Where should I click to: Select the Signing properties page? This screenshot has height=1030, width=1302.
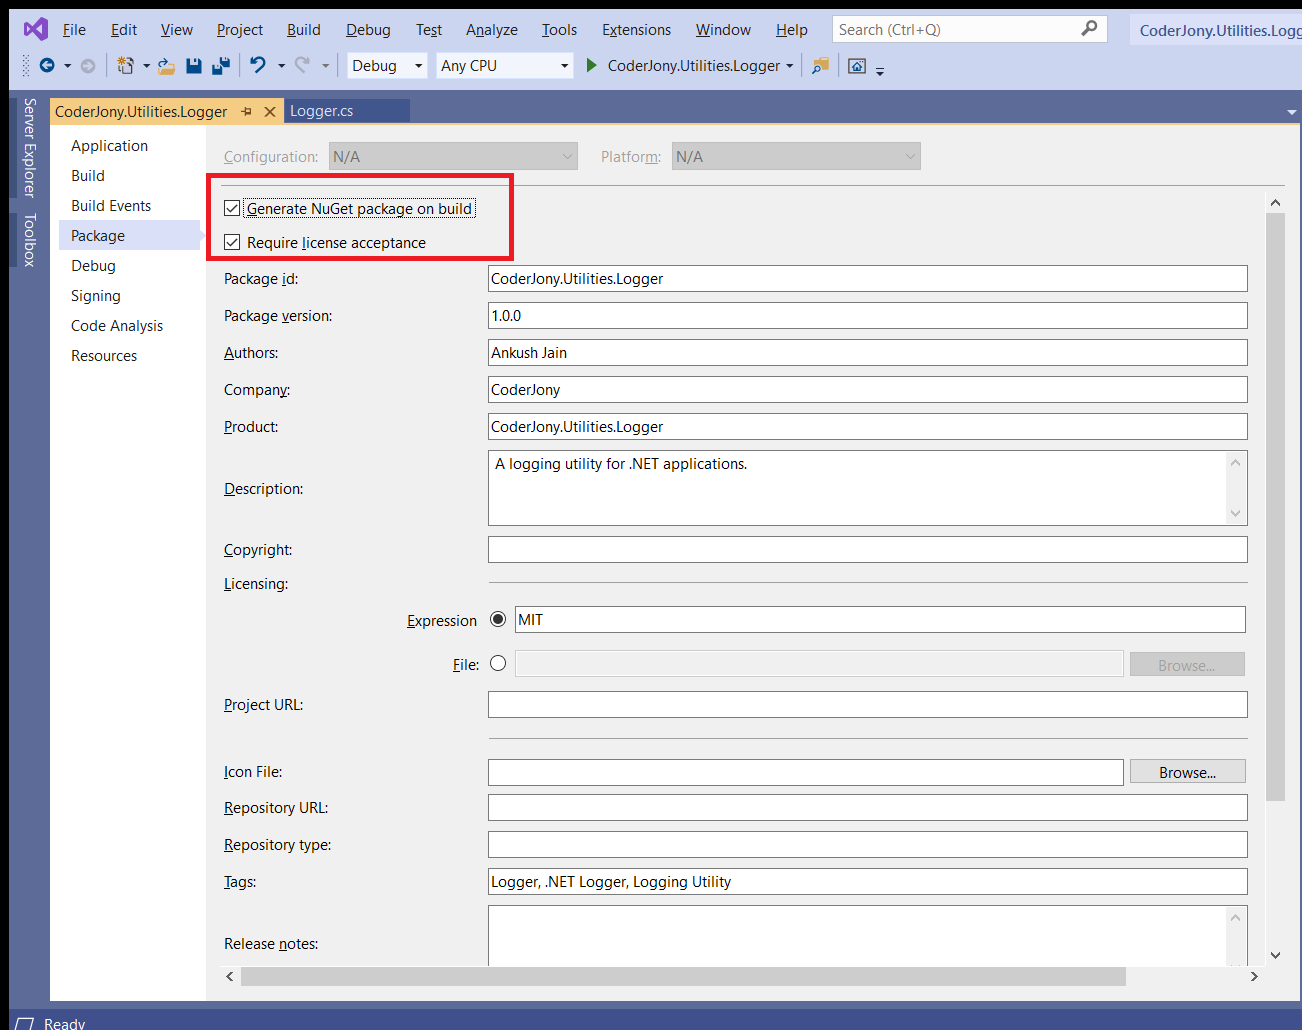click(x=95, y=295)
